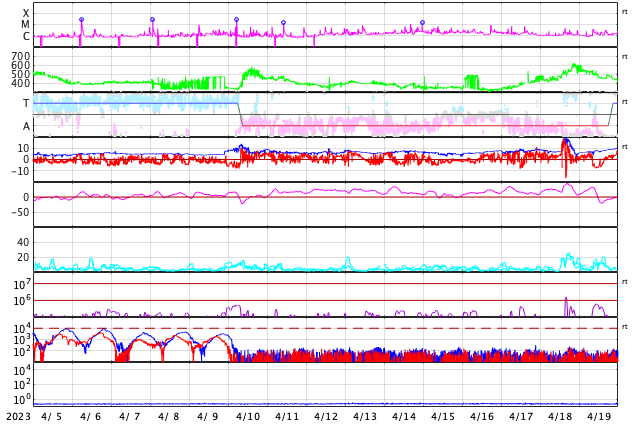Click the 4/ 8 date label
Viewport: 634px width, 424px height.
(169, 416)
